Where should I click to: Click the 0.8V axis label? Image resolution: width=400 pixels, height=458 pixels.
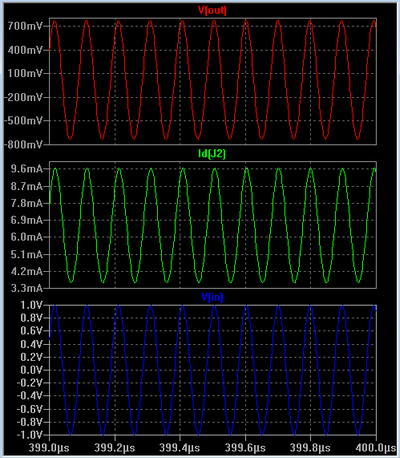pos(32,318)
